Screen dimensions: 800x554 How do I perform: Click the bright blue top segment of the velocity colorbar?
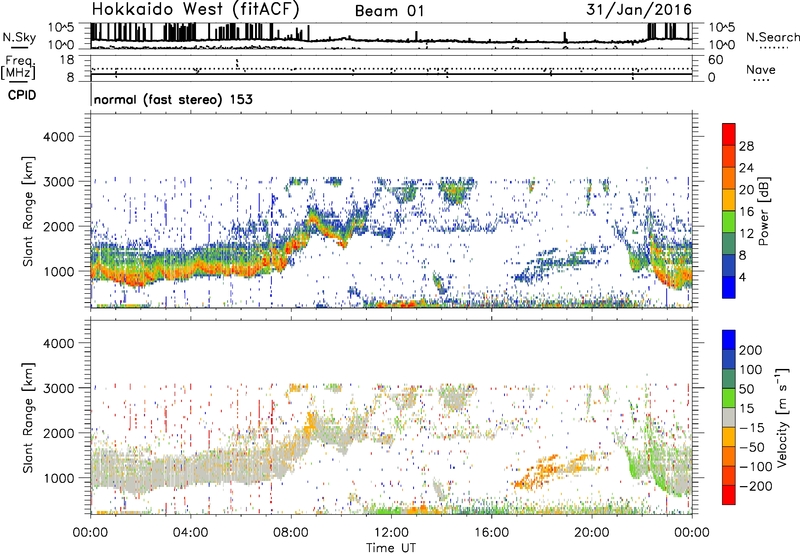pos(729,340)
